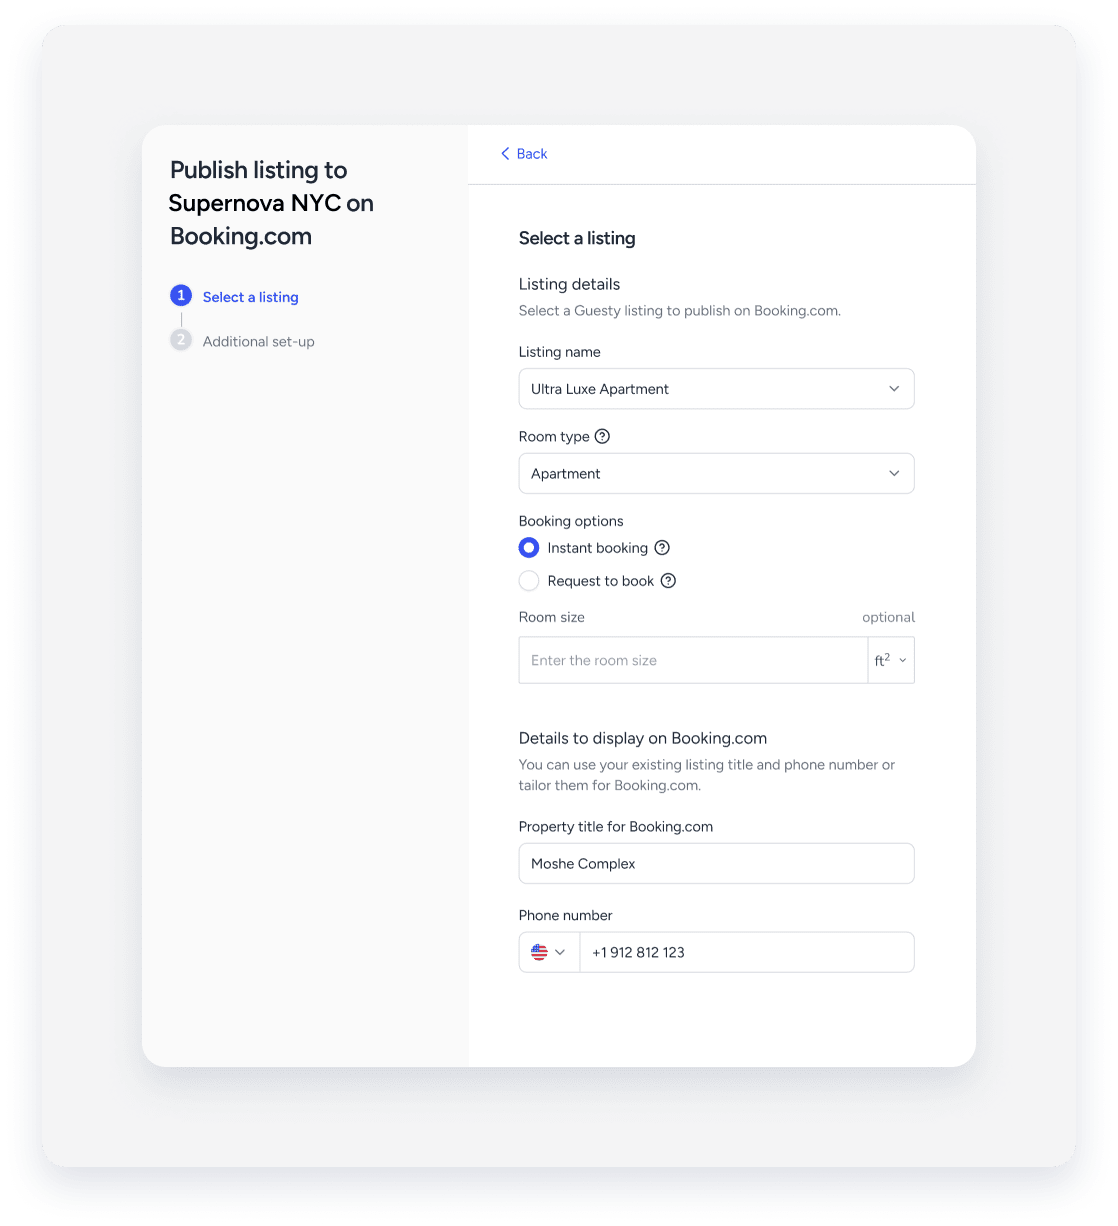Open Listing name dropdown Ultra Luxe Apartment
Viewport: 1118px width, 1226px height.
pyautogui.click(x=716, y=389)
